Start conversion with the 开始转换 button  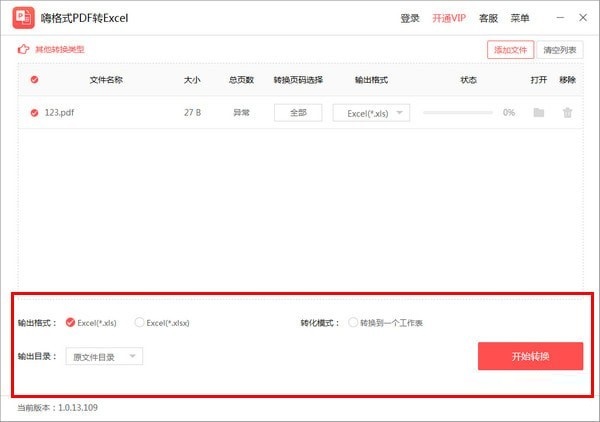pyautogui.click(x=530, y=356)
